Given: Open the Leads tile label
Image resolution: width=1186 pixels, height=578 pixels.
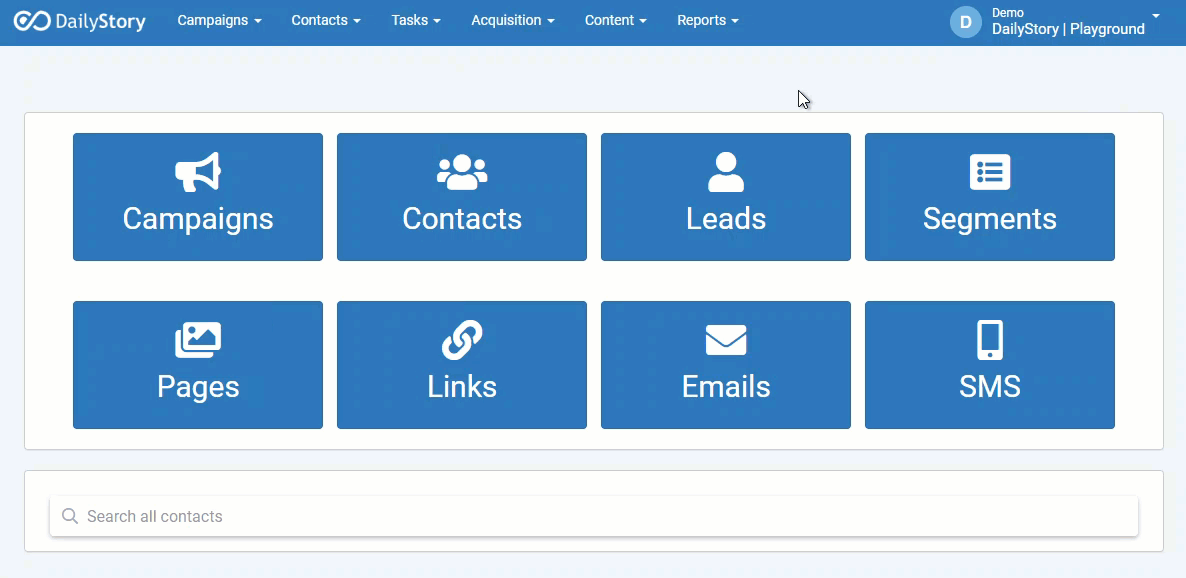Looking at the screenshot, I should [x=725, y=219].
